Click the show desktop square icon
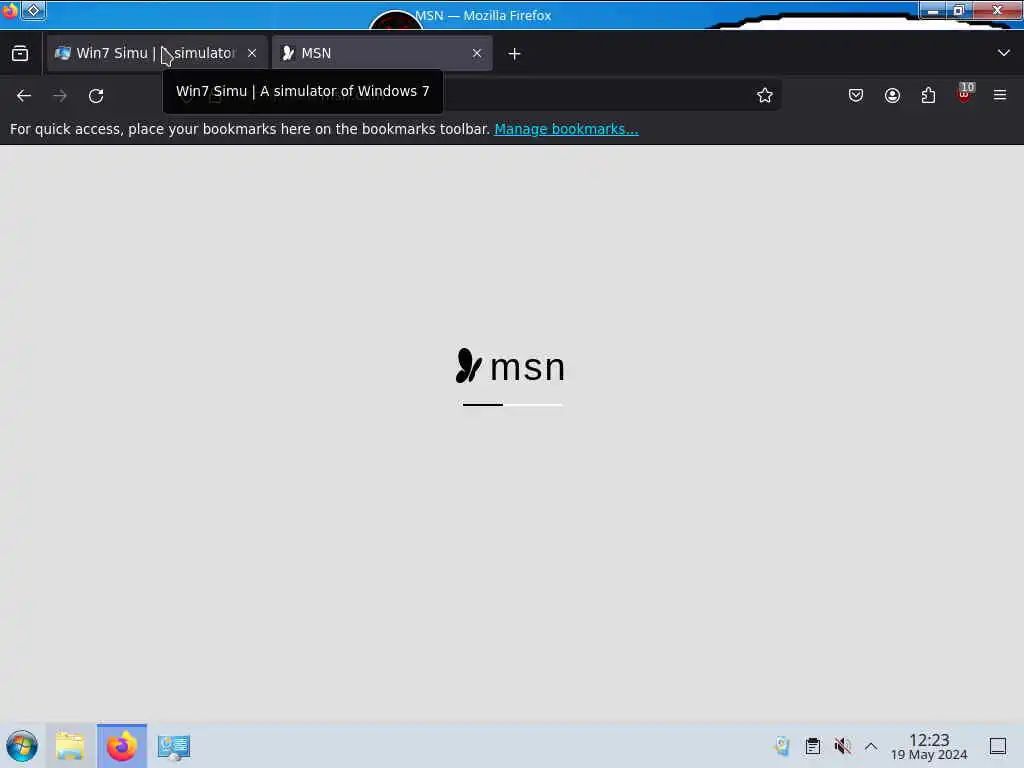This screenshot has width=1024, height=768. [998, 746]
